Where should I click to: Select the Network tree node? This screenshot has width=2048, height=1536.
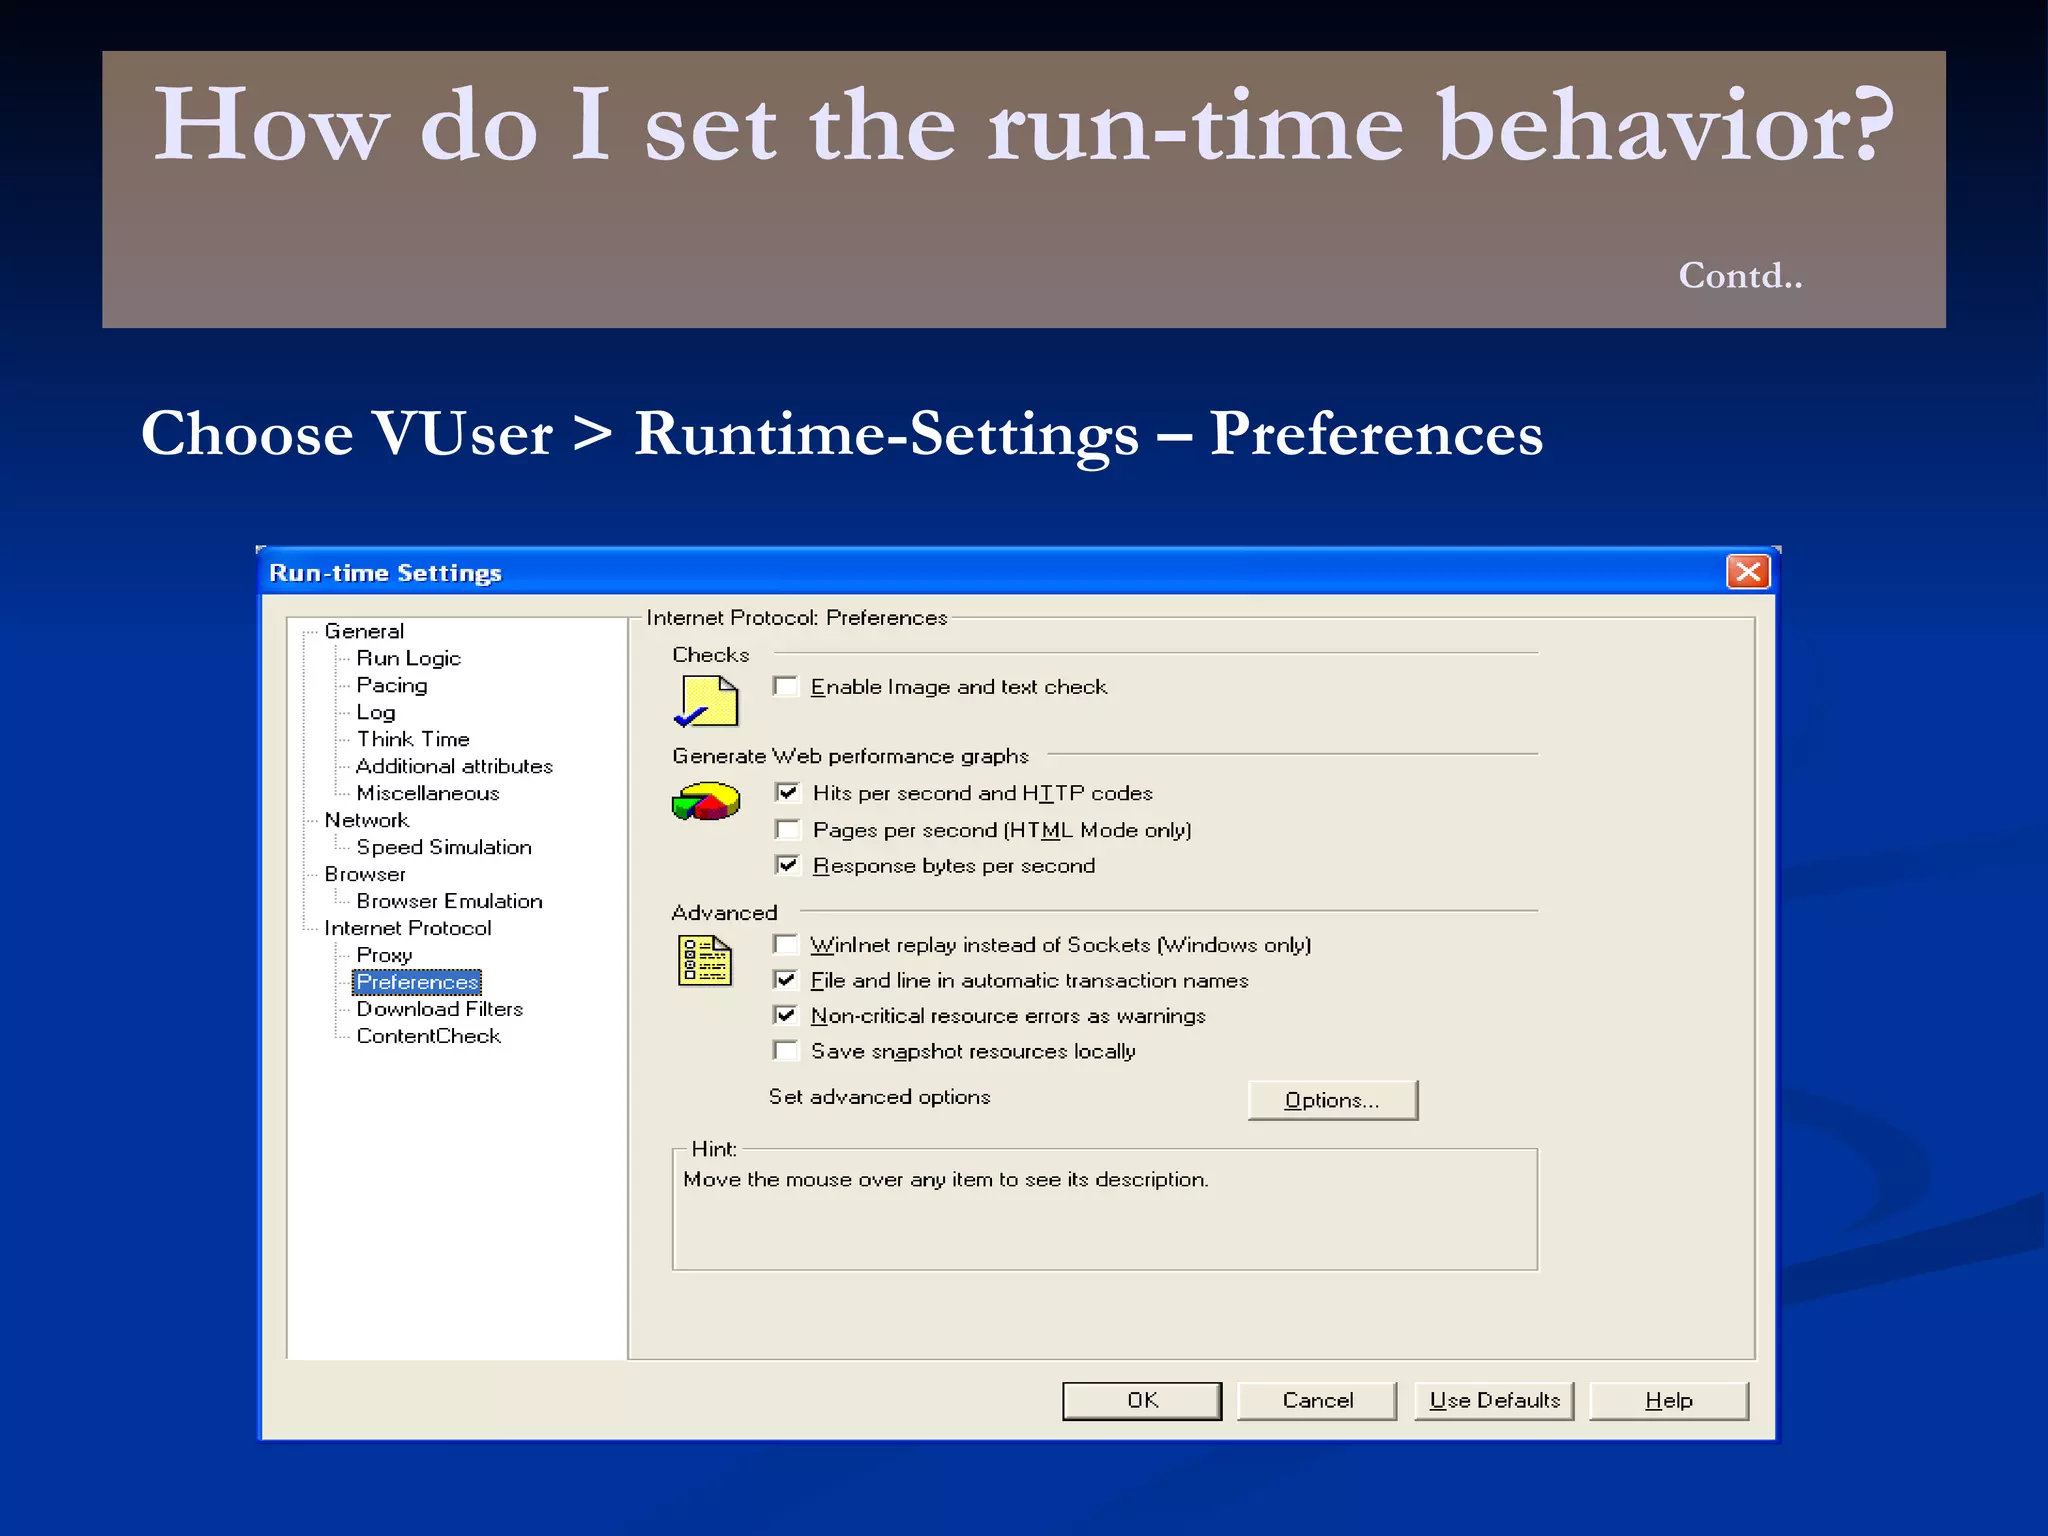[x=366, y=820]
